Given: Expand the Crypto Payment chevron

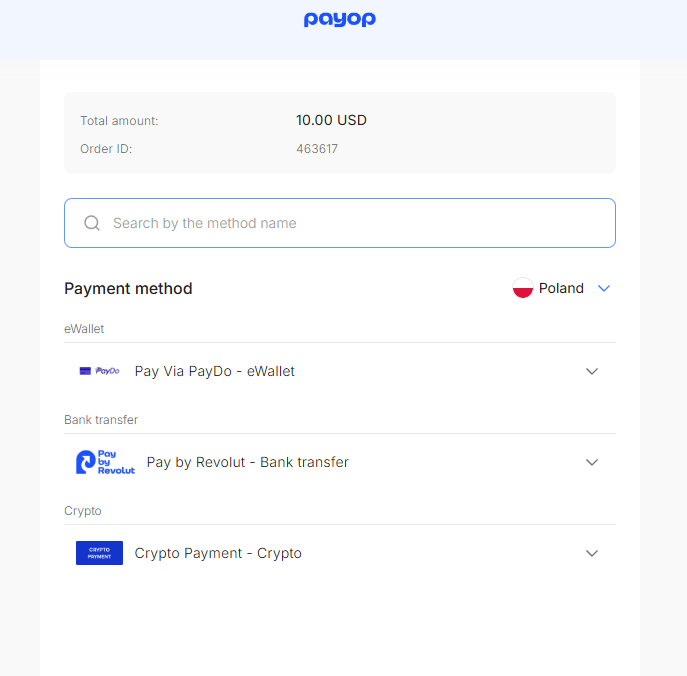Looking at the screenshot, I should click(x=592, y=553).
